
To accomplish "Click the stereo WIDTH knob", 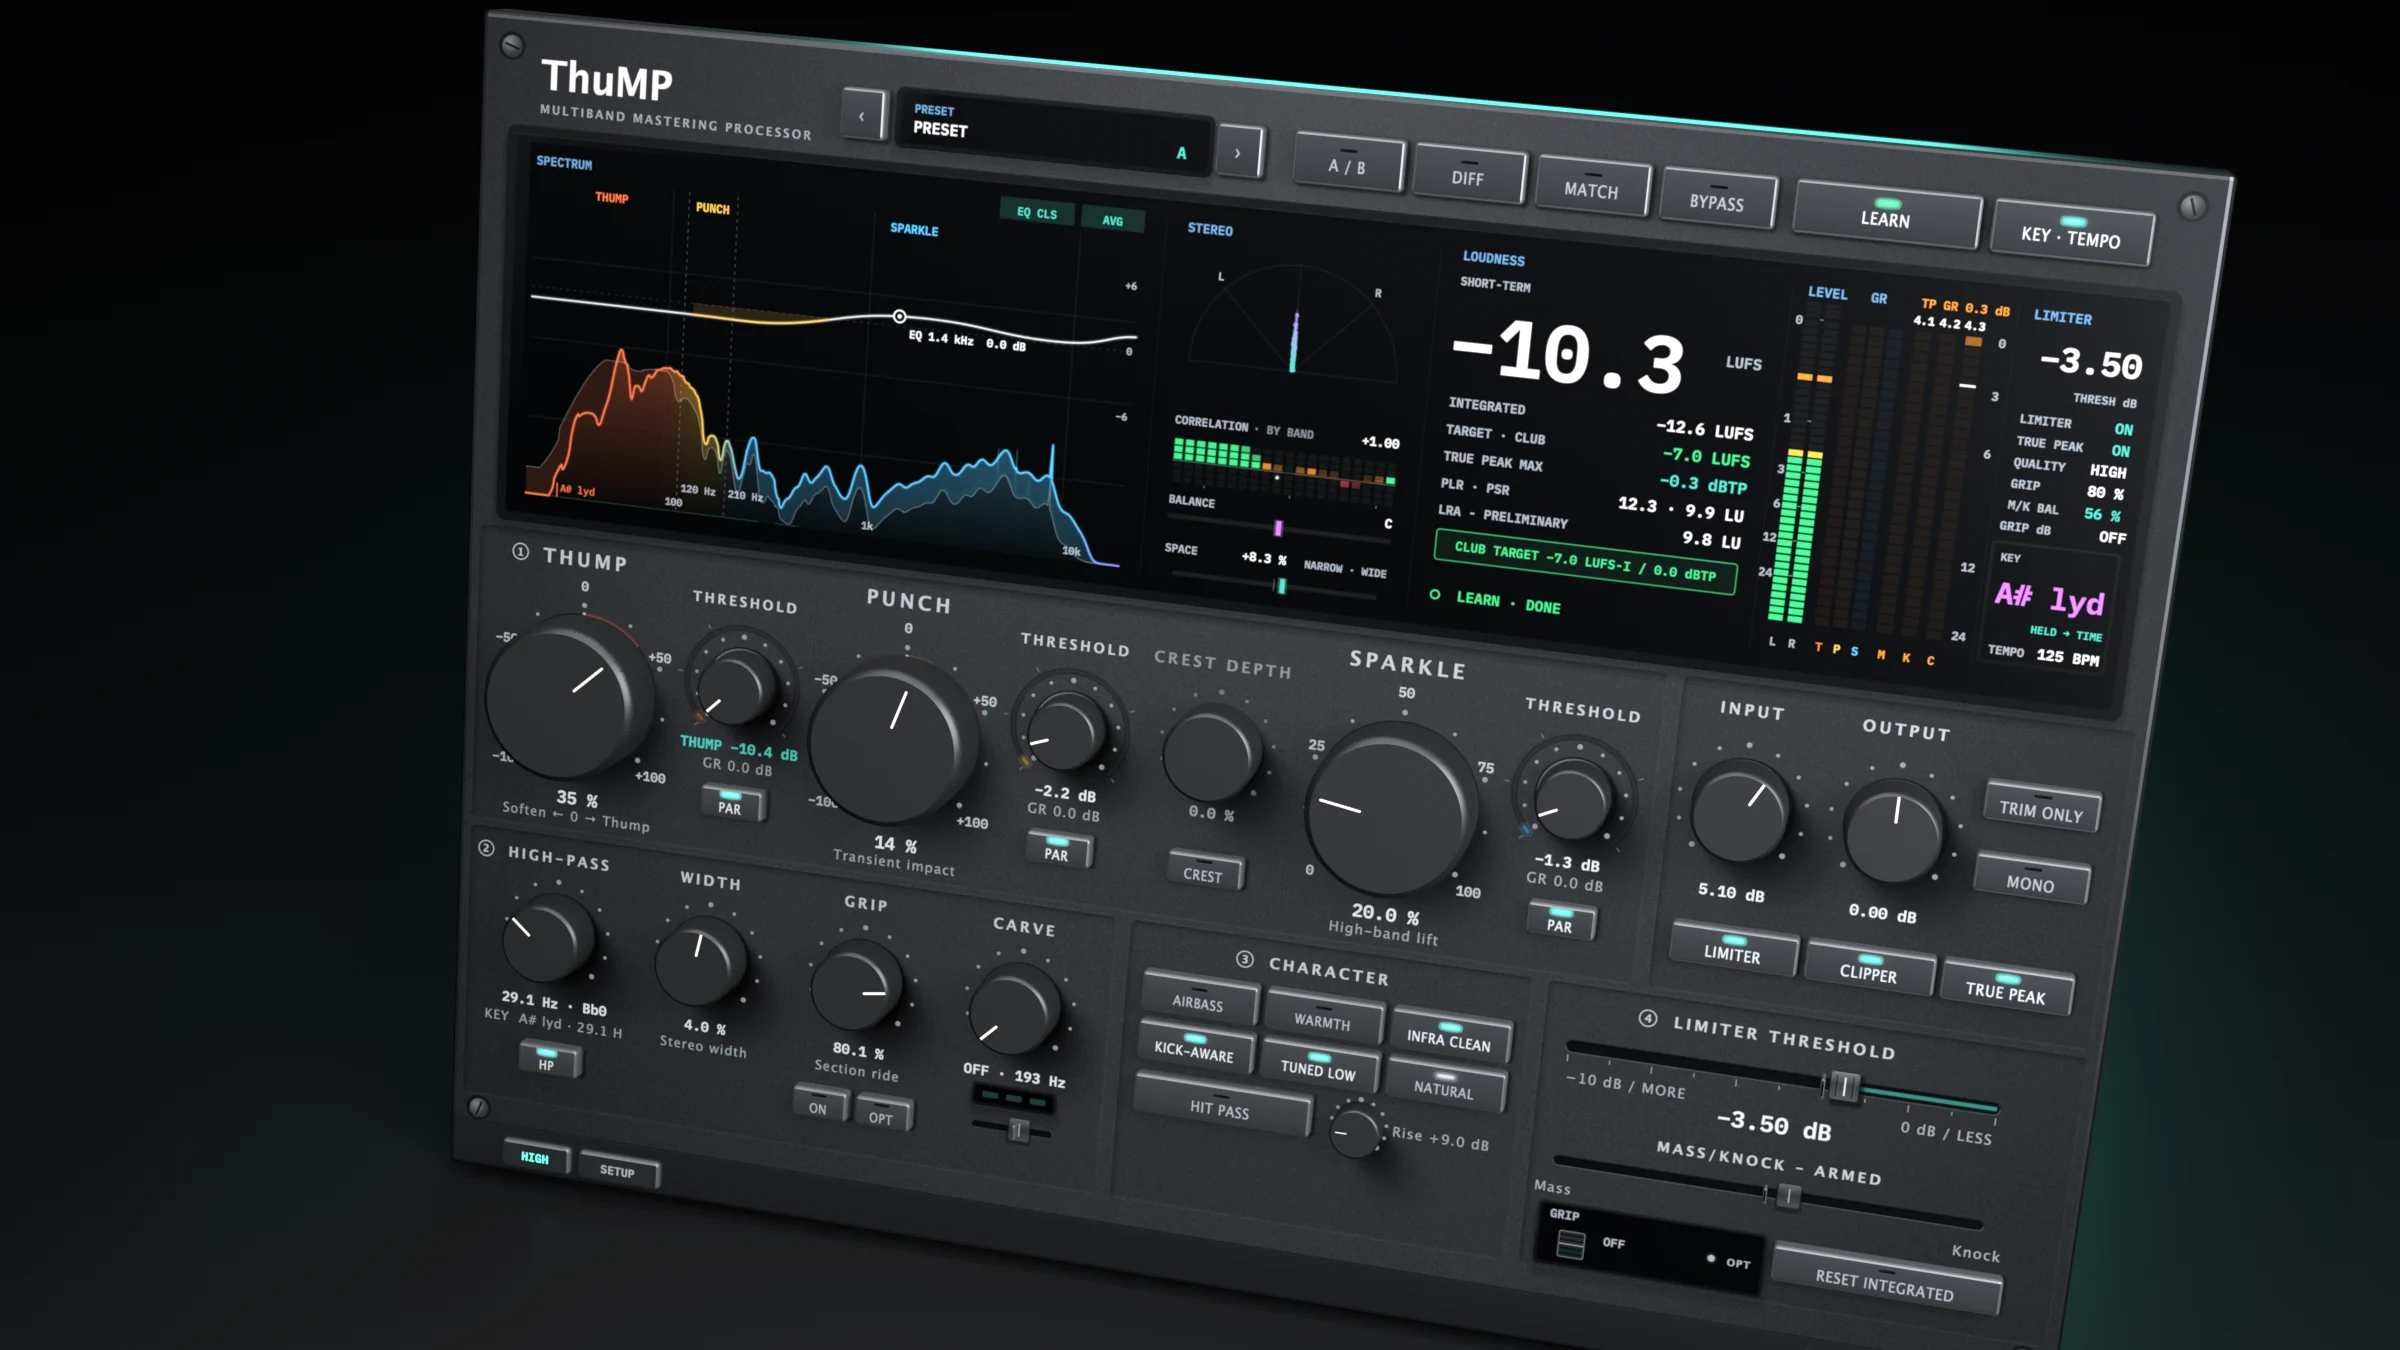I will point(702,962).
